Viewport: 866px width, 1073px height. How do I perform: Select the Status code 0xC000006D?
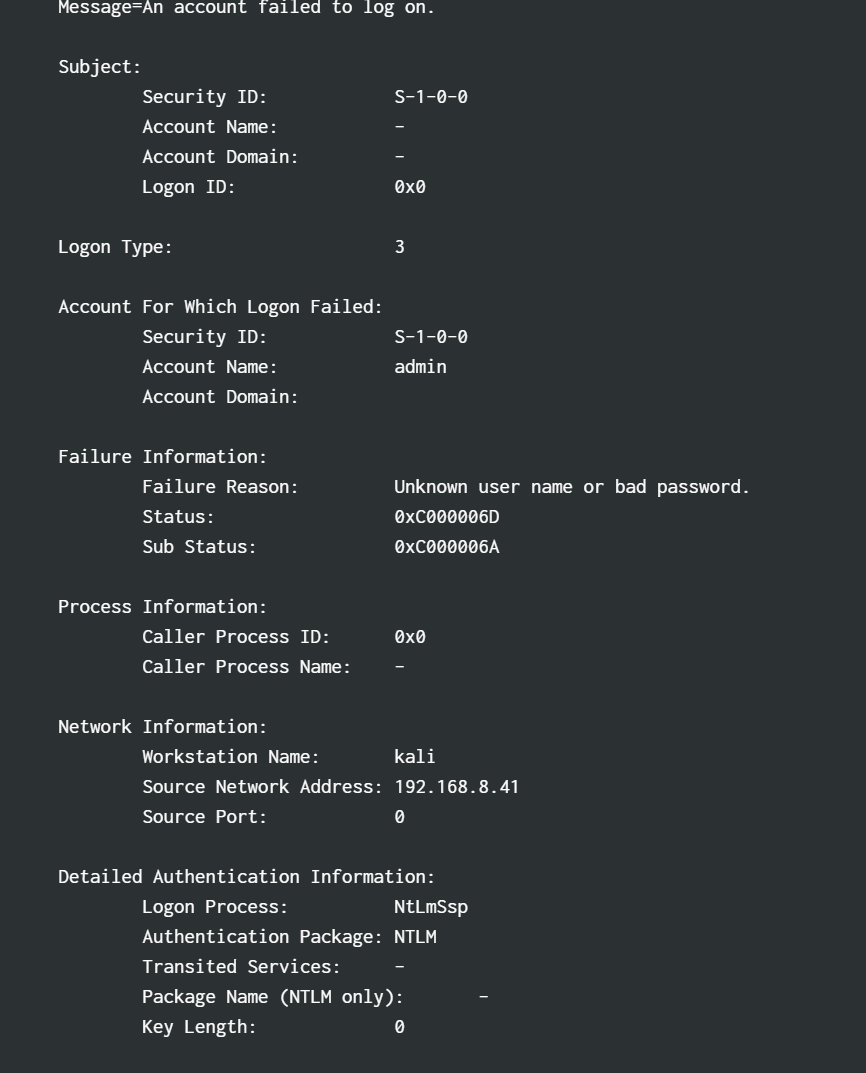(x=447, y=517)
